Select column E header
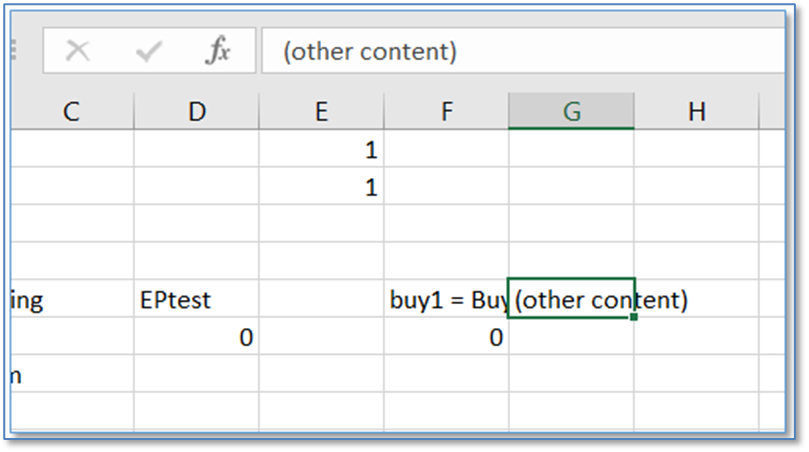 click(321, 112)
